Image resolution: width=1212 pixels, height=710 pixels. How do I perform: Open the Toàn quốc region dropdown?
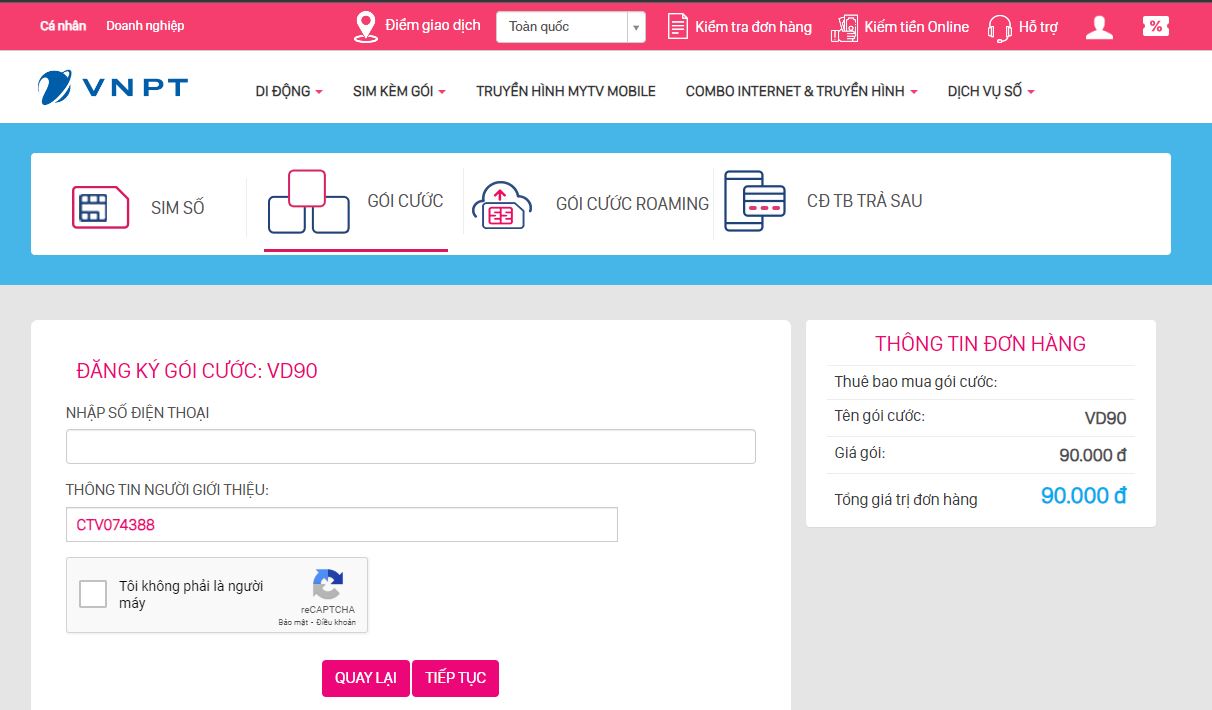click(570, 27)
